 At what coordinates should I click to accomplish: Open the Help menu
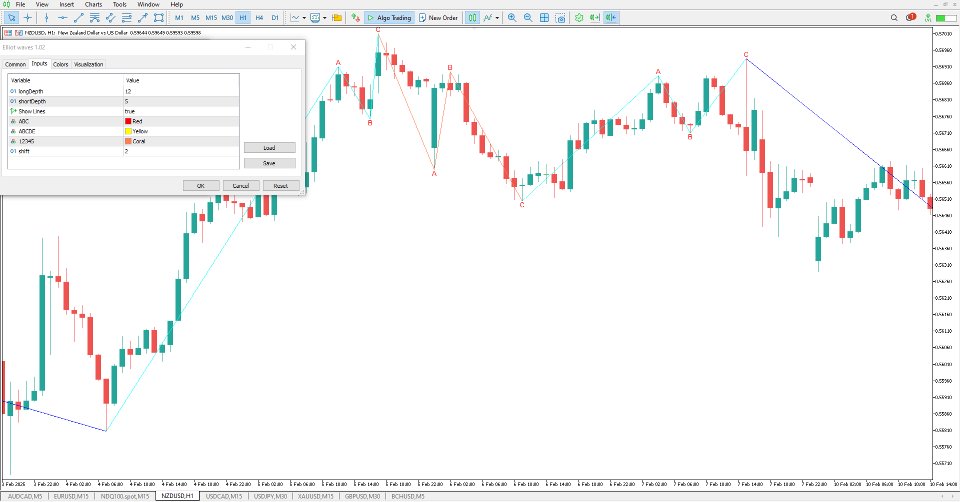[176, 4]
